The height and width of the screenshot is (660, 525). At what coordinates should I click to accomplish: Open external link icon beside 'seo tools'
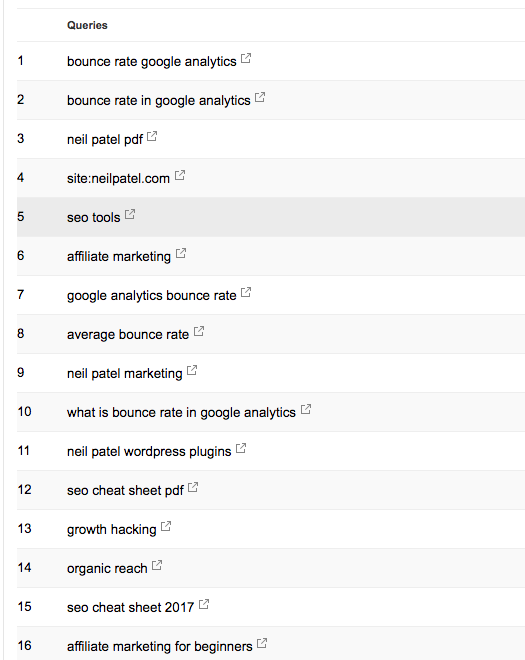click(130, 214)
